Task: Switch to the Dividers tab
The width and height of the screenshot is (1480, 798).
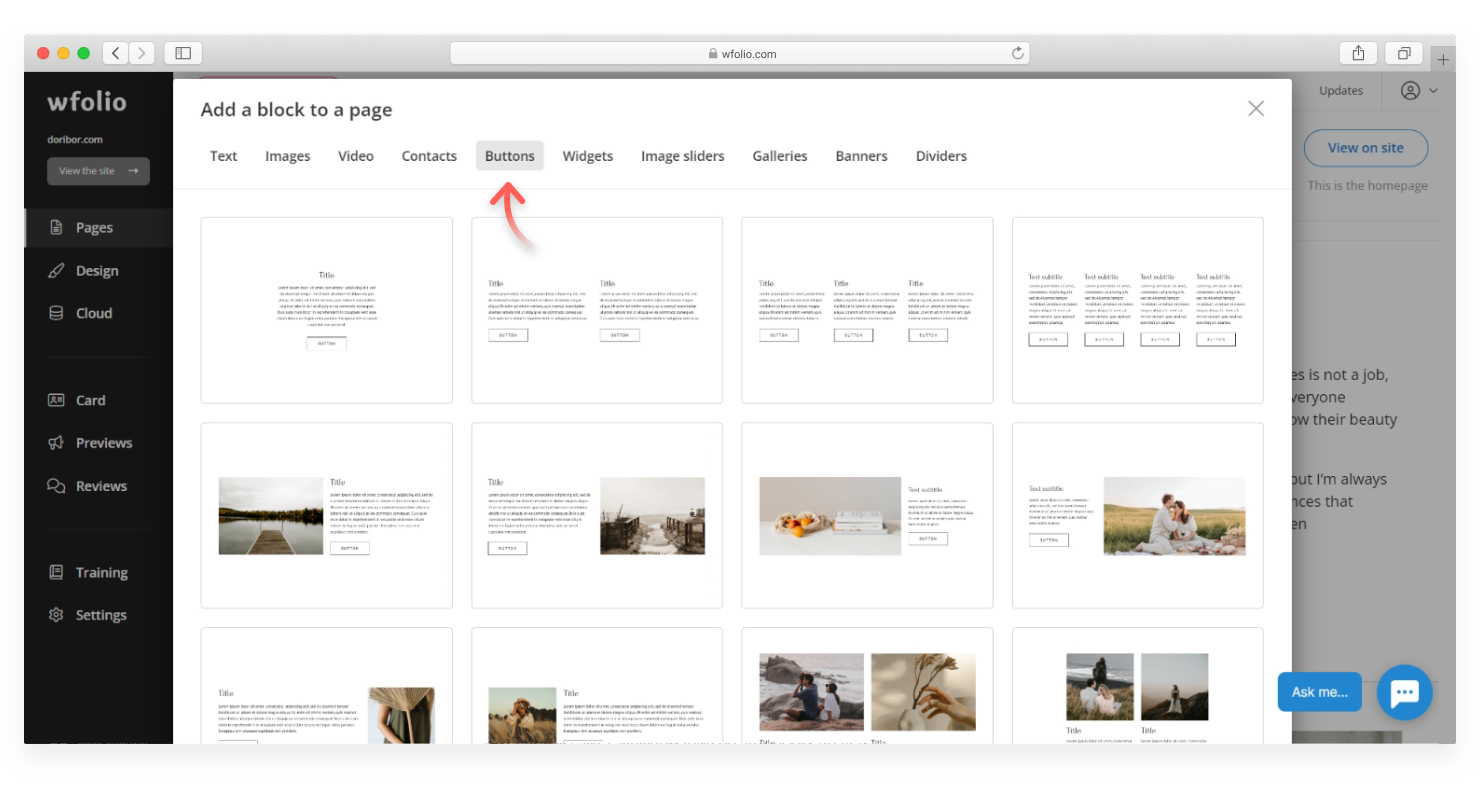Action: coord(941,156)
